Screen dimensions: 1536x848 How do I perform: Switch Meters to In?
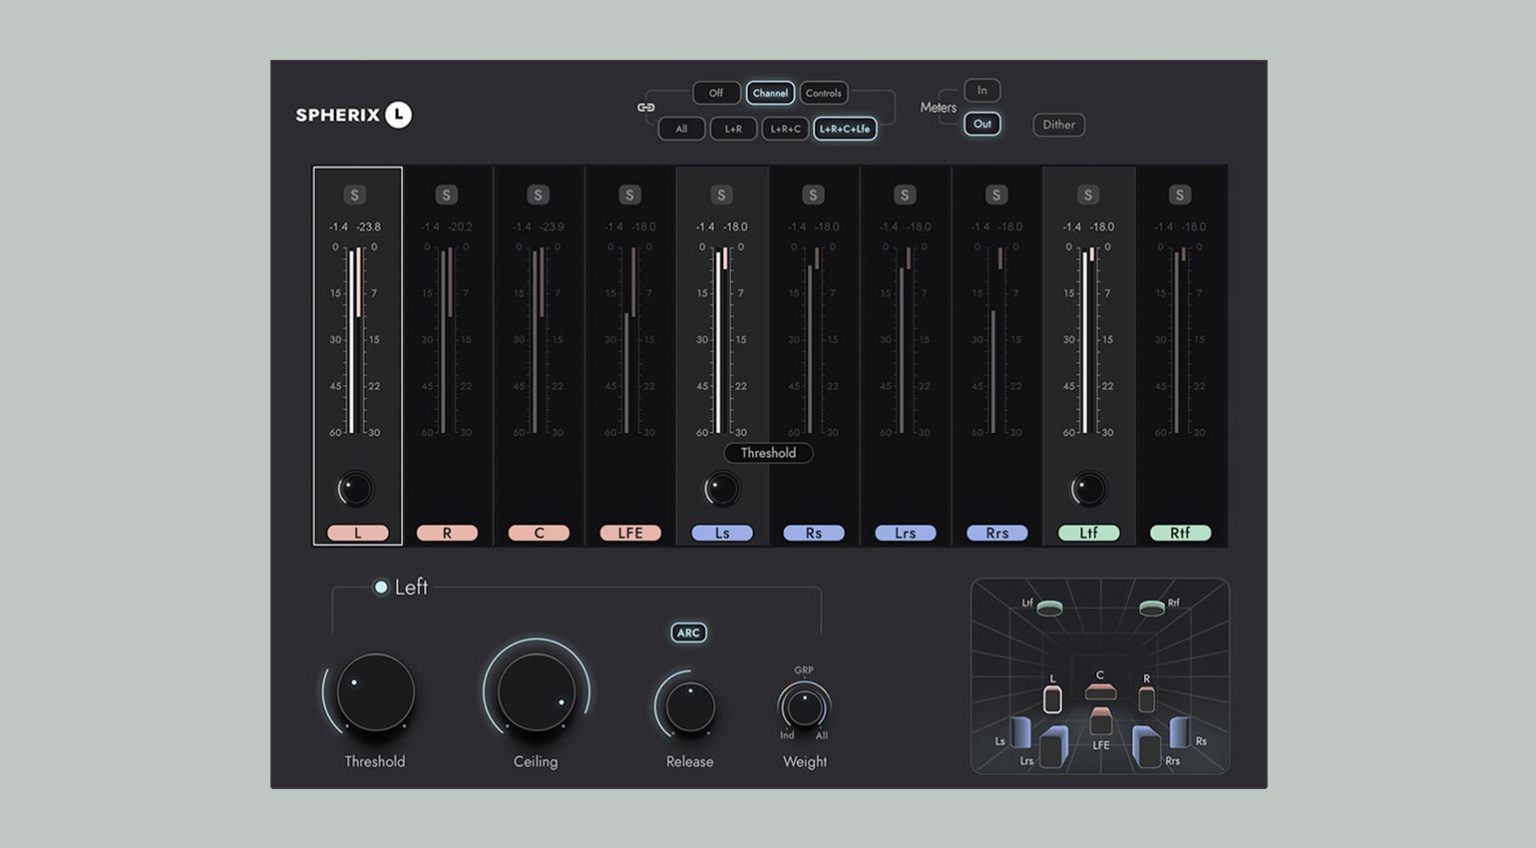pos(981,90)
